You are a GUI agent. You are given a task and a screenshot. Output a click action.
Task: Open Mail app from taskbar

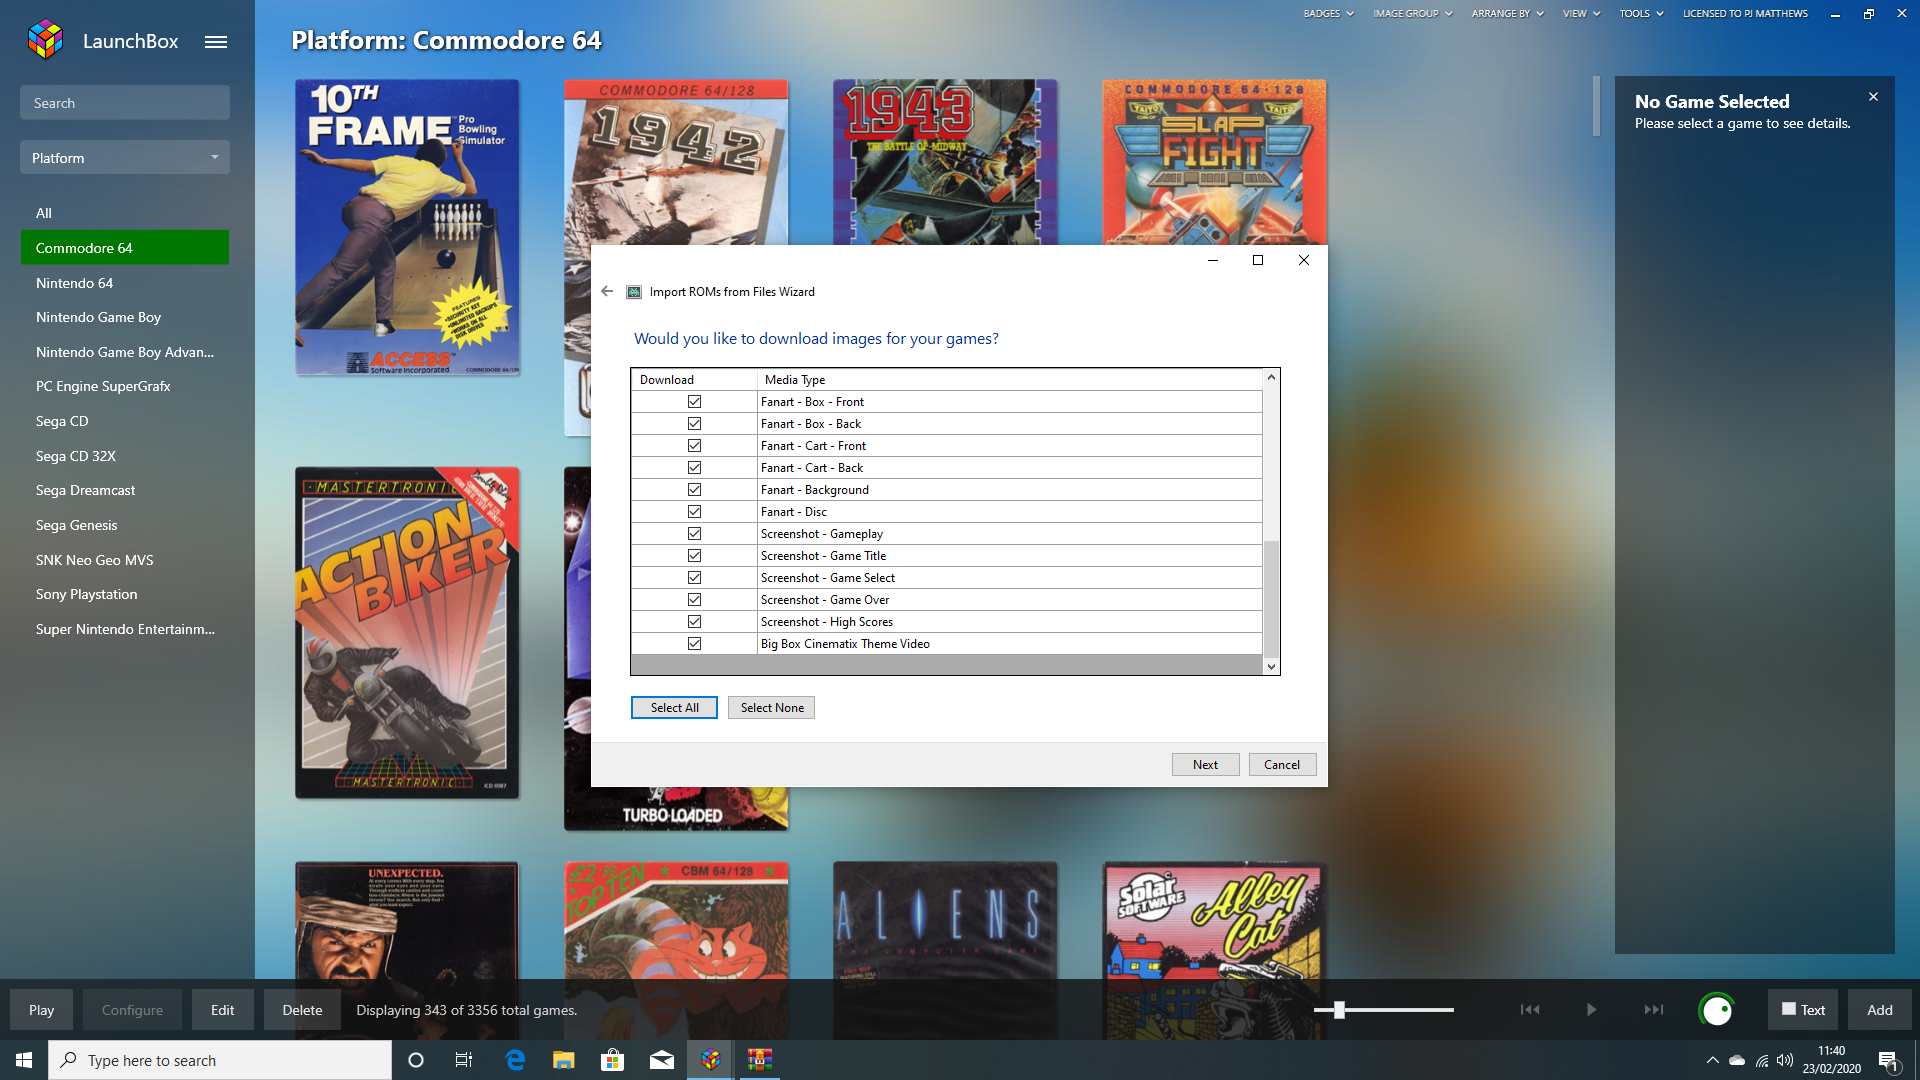coord(662,1060)
